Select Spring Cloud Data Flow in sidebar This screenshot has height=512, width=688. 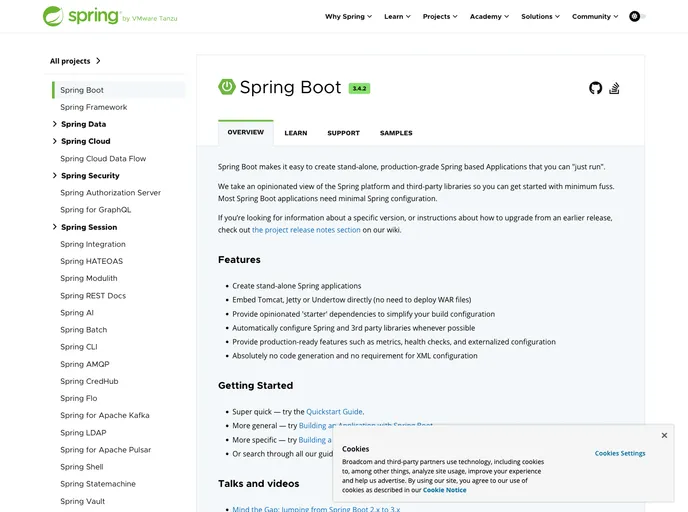pyautogui.click(x=103, y=159)
